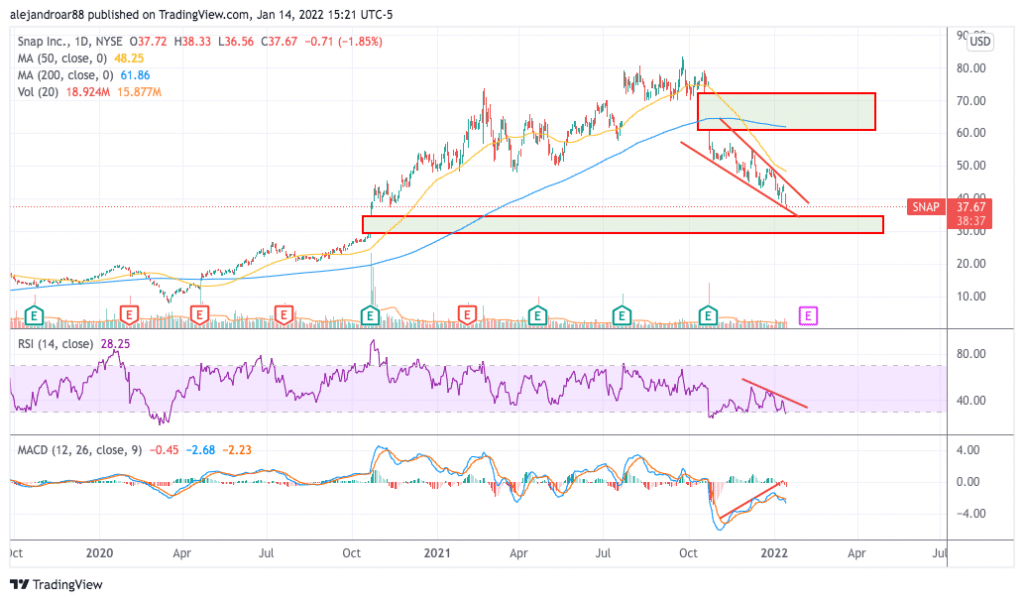Click the close value C37.67

click(279, 41)
